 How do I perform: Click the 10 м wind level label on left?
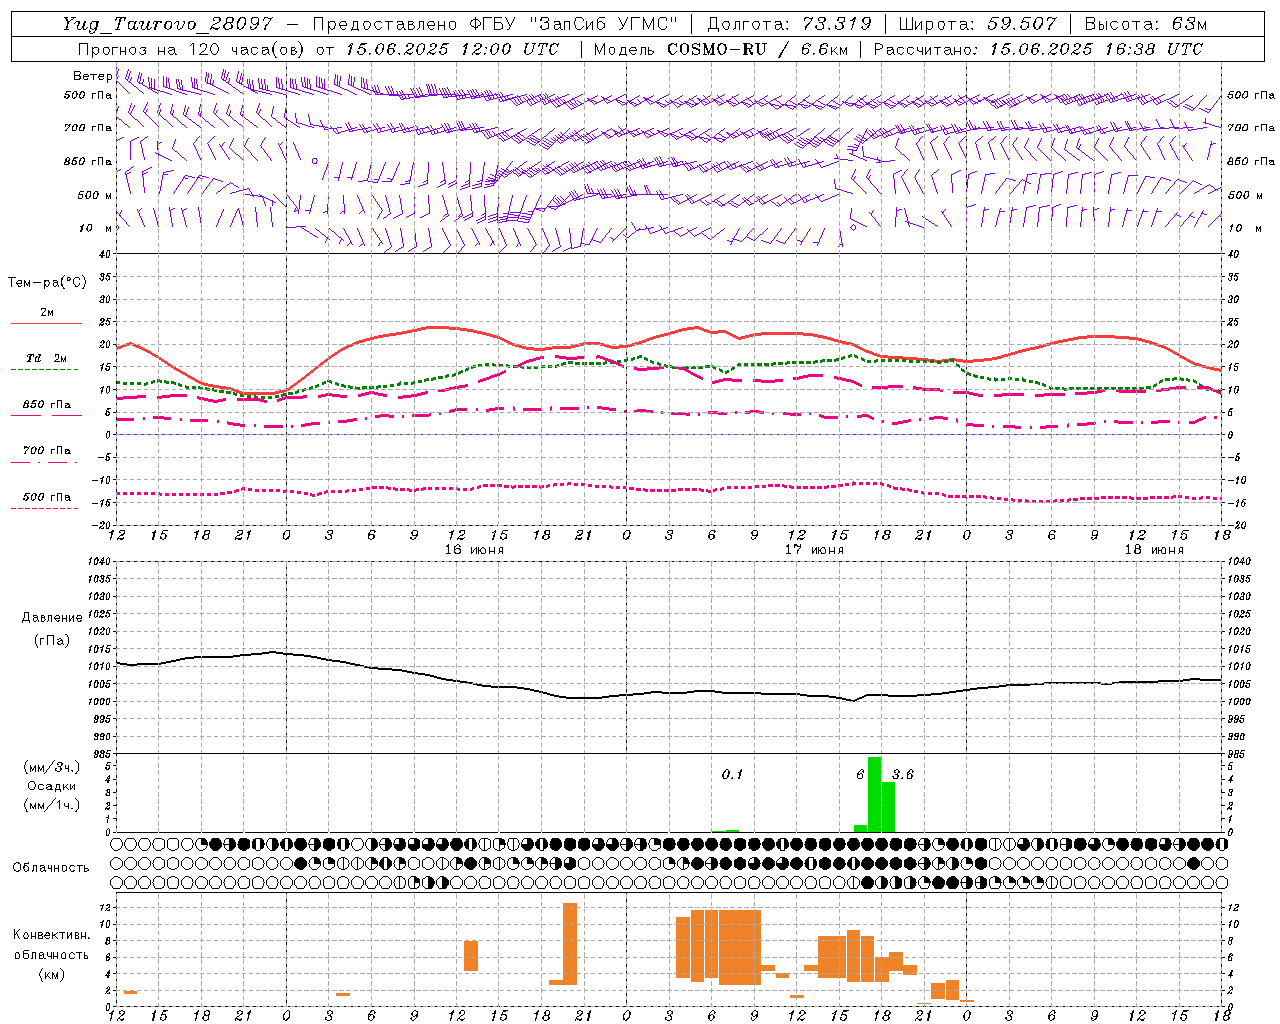point(96,228)
